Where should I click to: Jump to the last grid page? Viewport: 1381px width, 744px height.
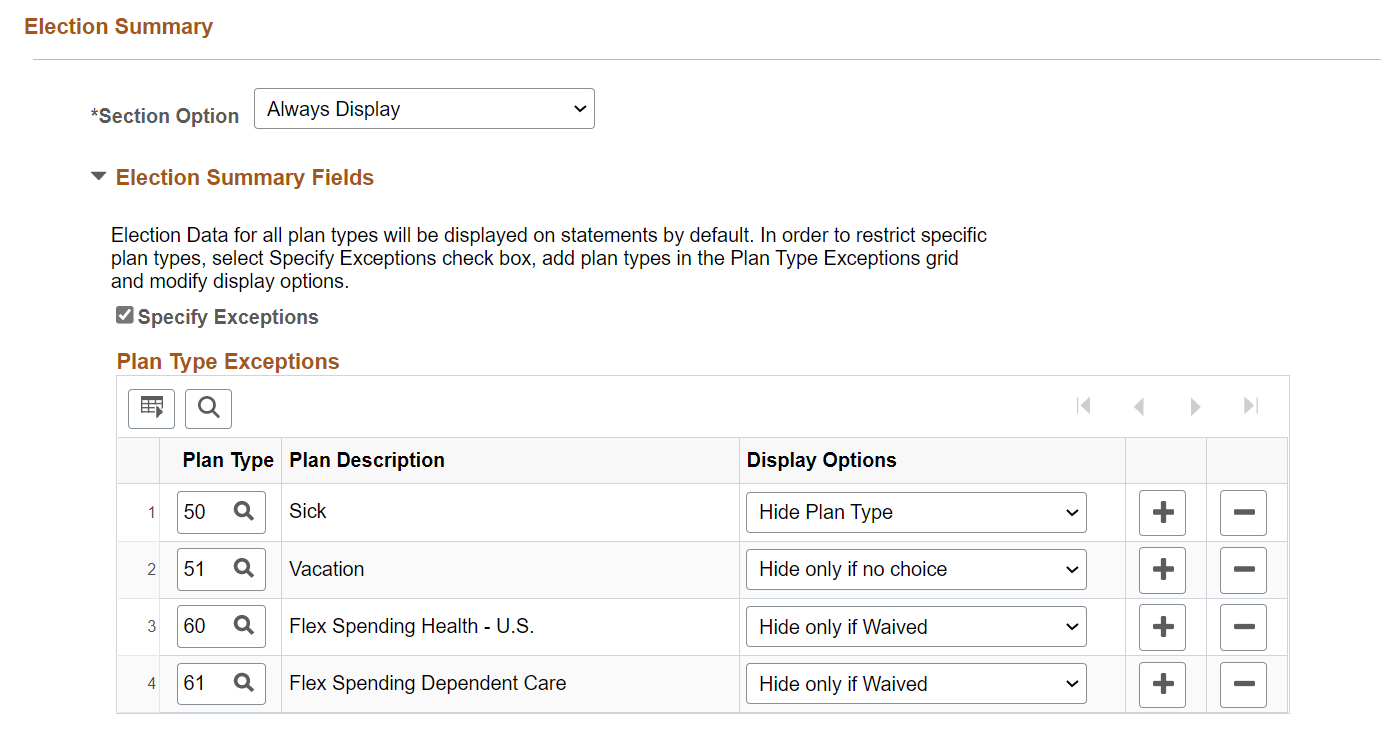(1250, 406)
